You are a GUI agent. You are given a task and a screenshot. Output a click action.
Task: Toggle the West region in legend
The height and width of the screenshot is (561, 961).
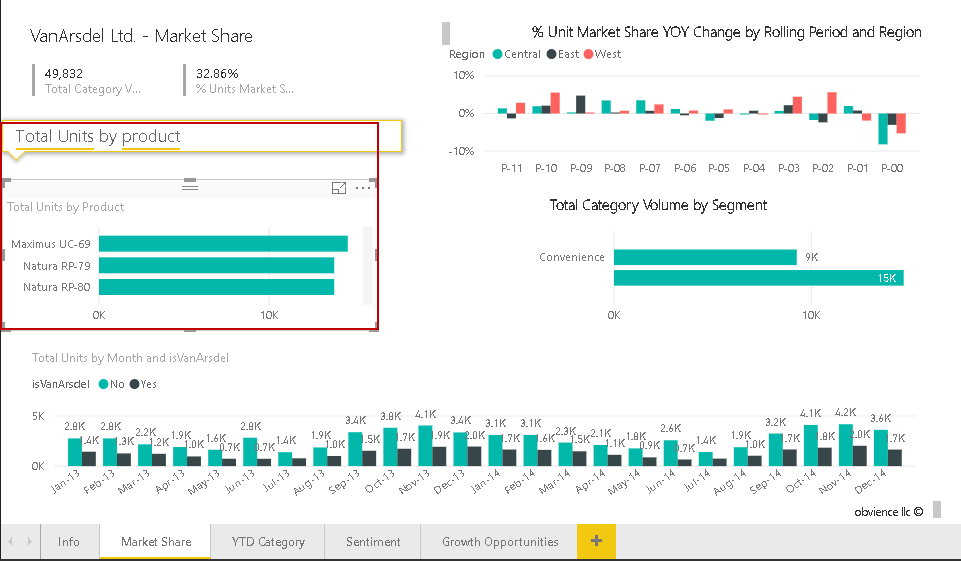pyautogui.click(x=589, y=54)
